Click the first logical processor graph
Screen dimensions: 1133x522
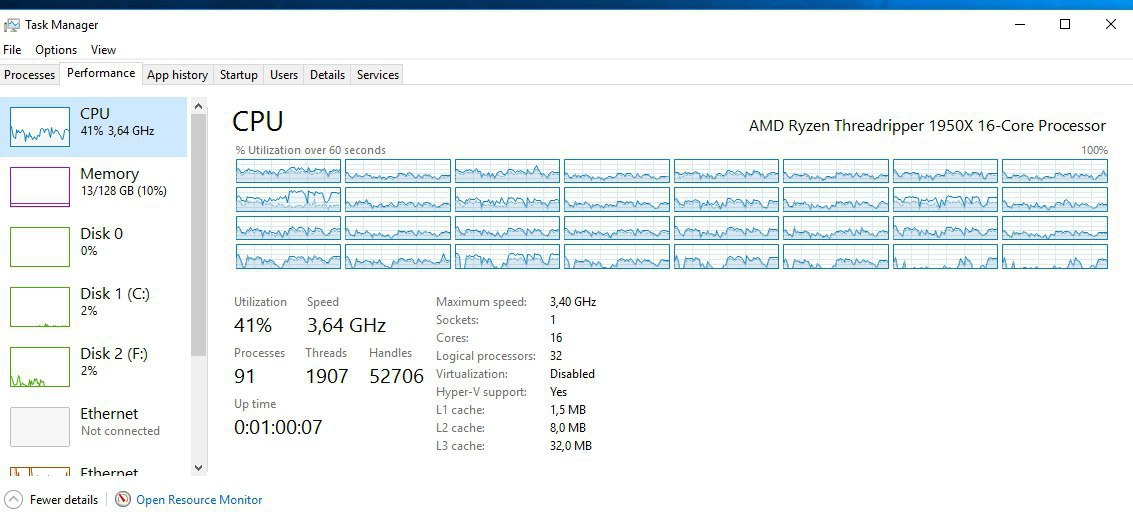tap(288, 171)
